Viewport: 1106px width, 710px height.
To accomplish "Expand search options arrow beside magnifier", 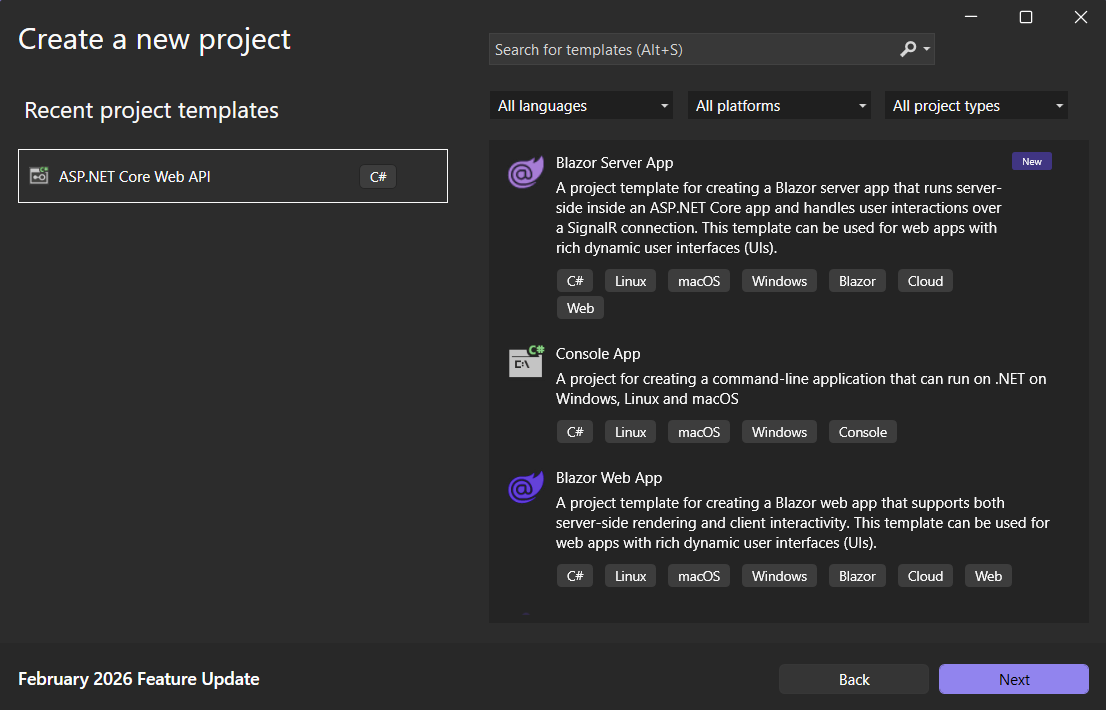I will (x=927, y=49).
